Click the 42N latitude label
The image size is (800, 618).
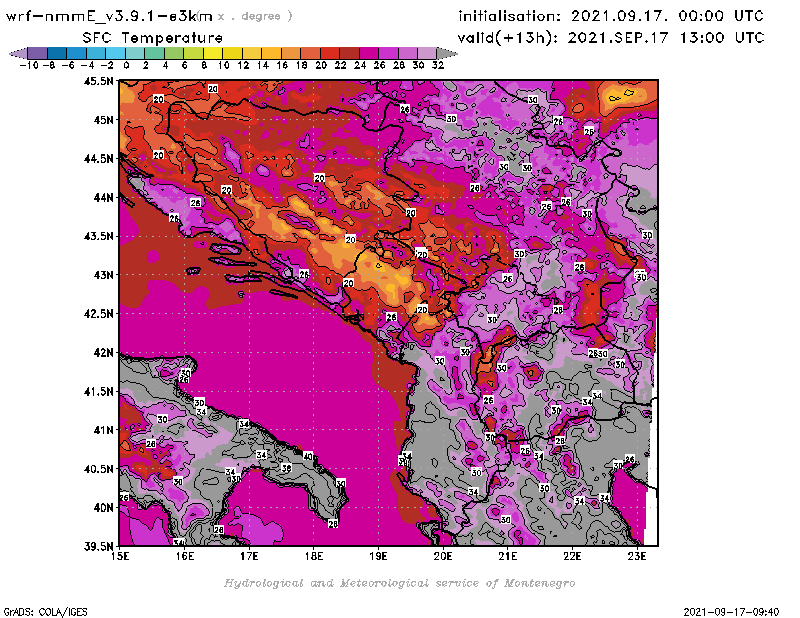pyautogui.click(x=103, y=353)
